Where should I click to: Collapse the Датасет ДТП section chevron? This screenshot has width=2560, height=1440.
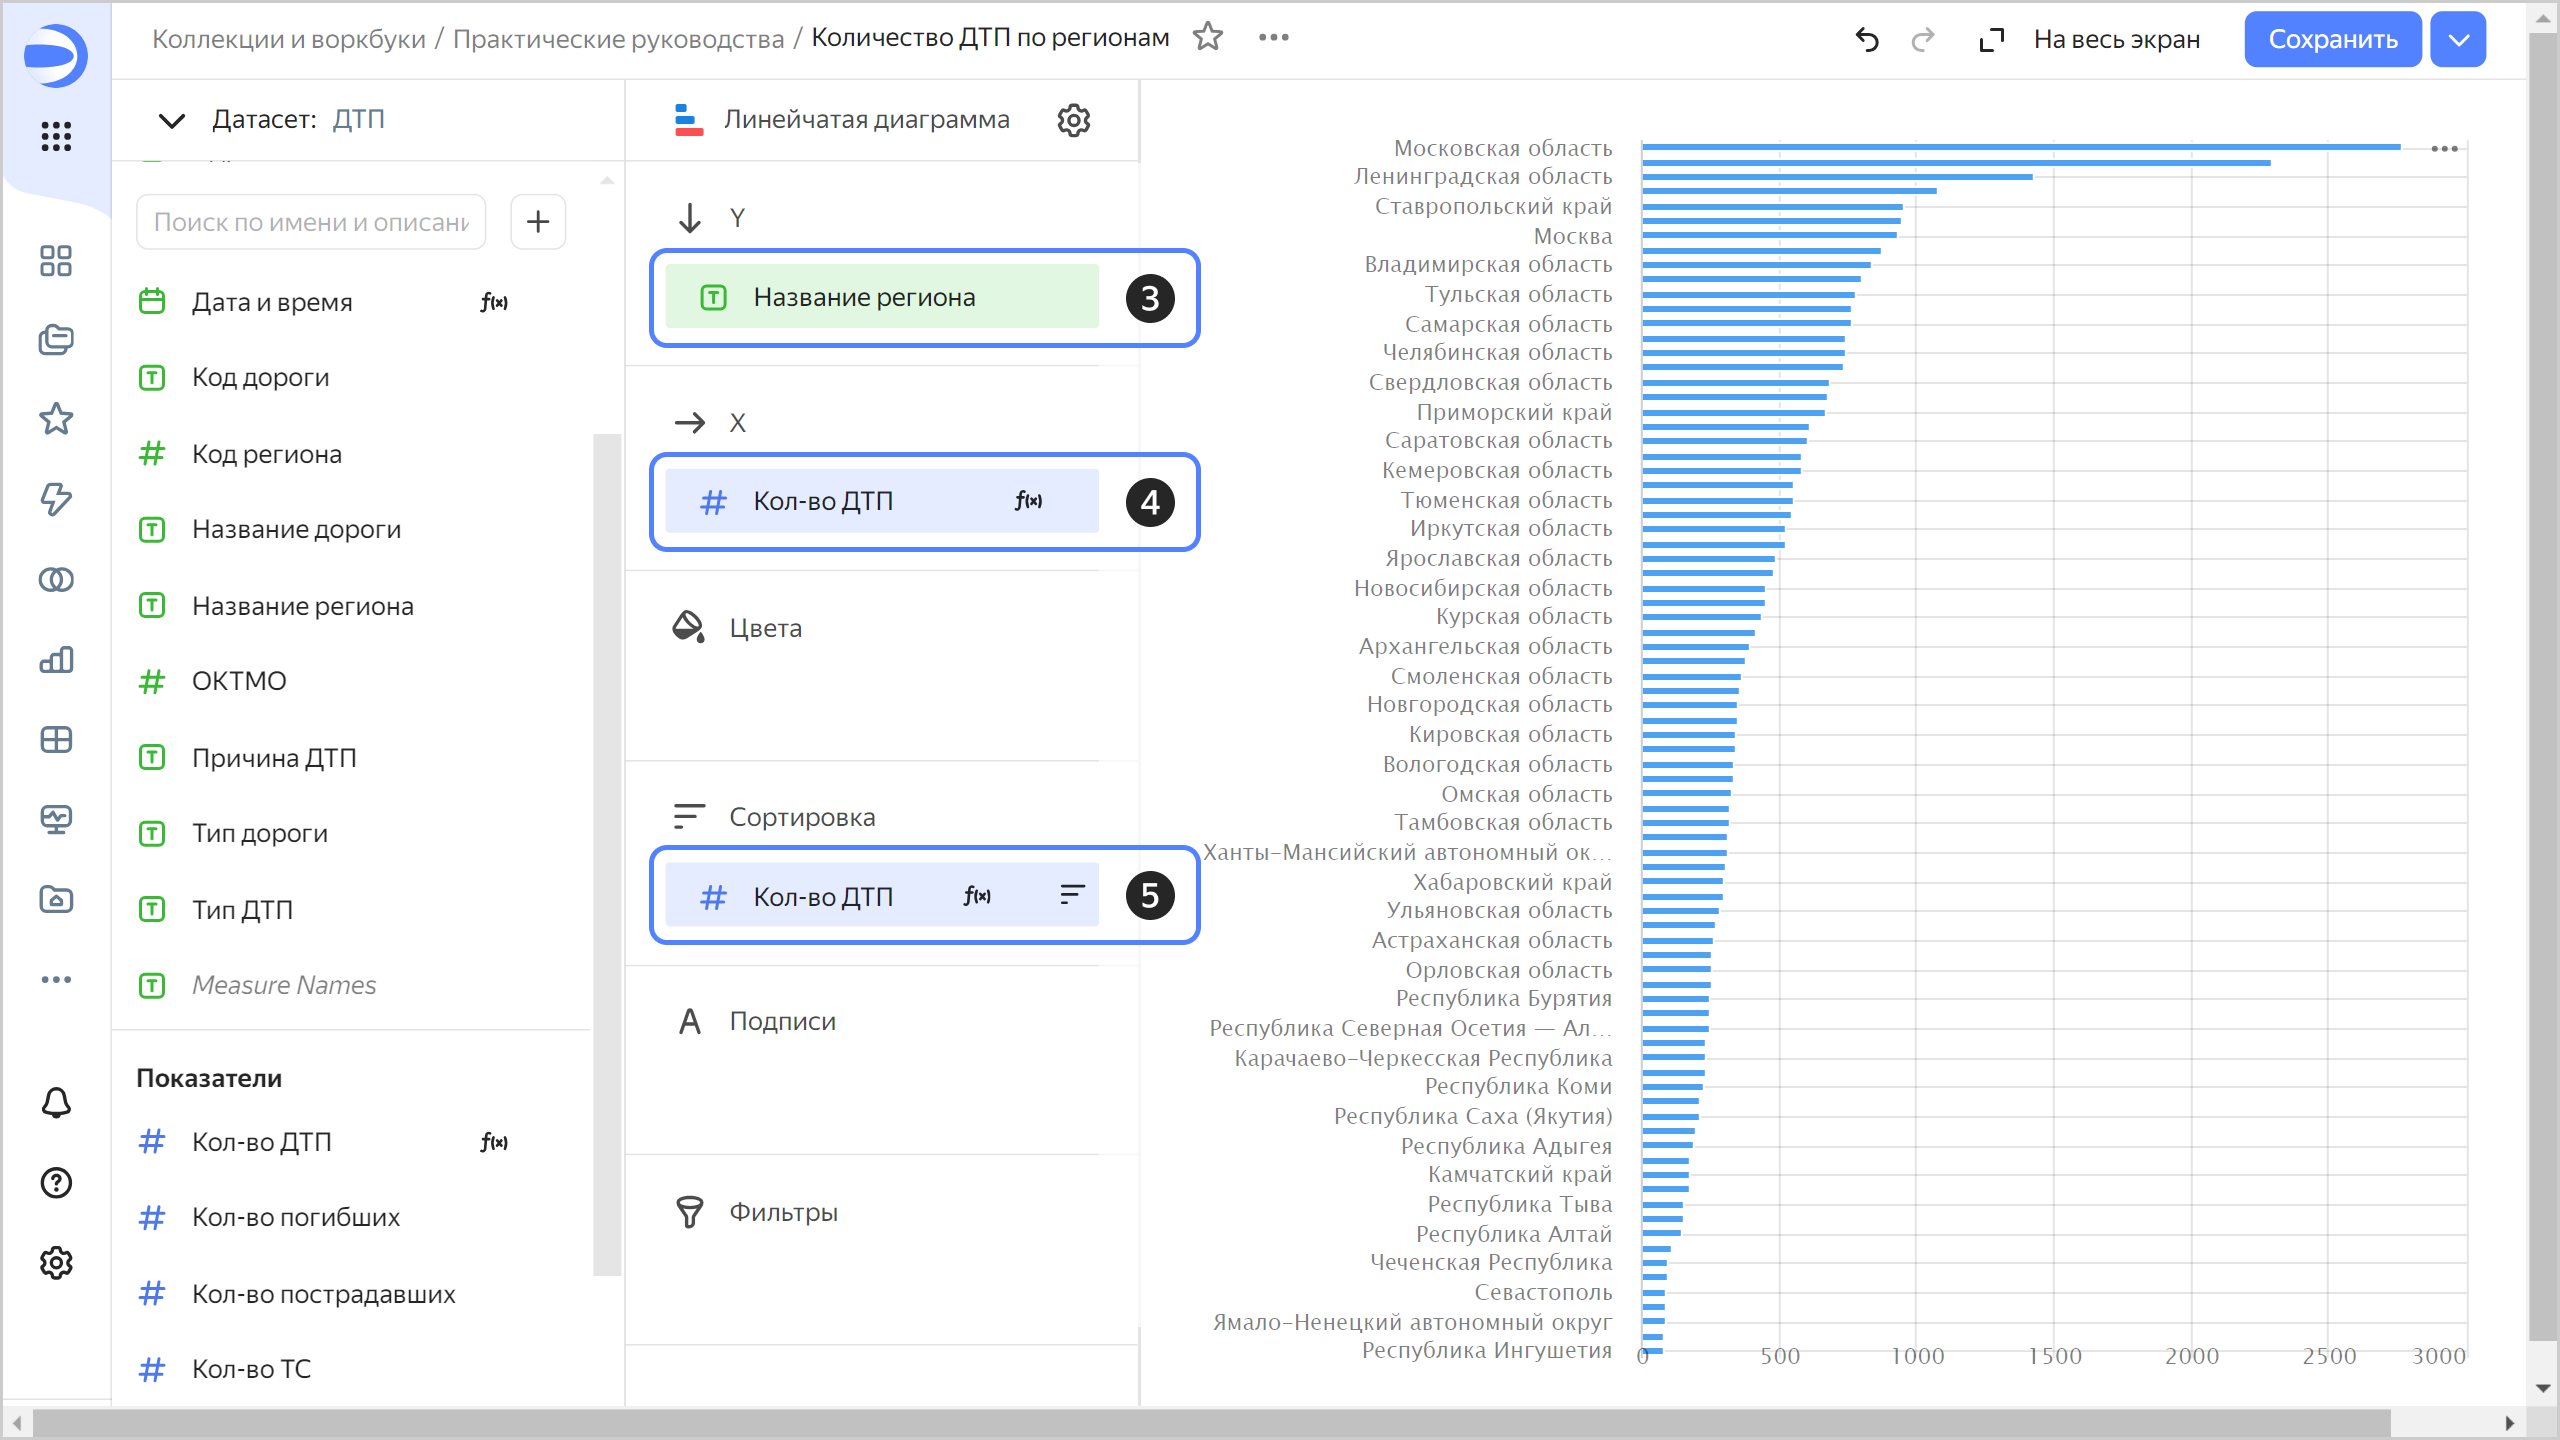(172, 120)
